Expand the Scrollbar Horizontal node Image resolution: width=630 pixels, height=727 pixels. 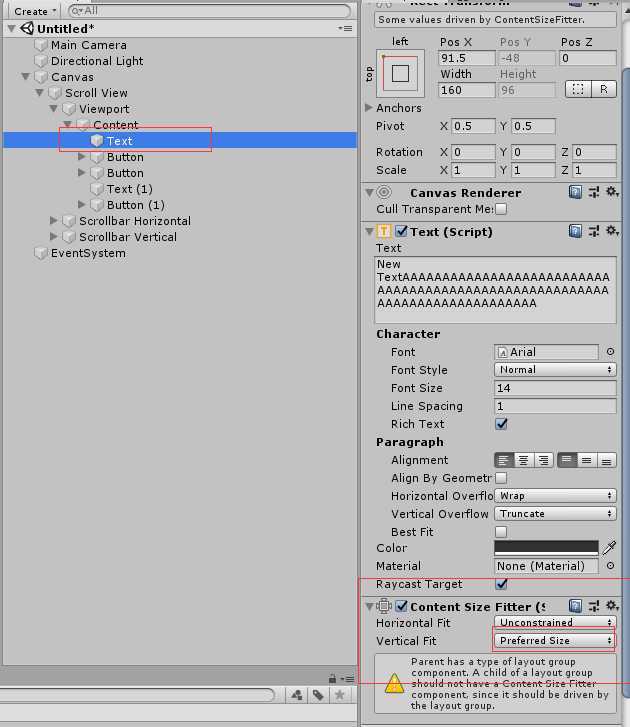(54, 221)
